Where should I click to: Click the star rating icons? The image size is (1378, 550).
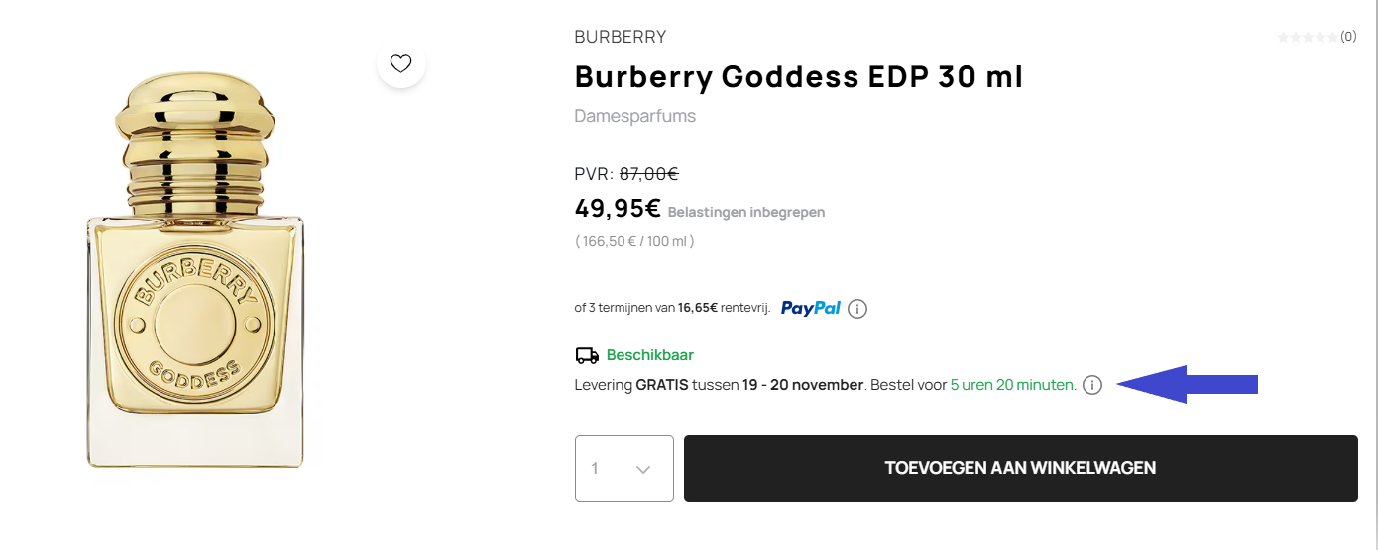(x=1307, y=37)
